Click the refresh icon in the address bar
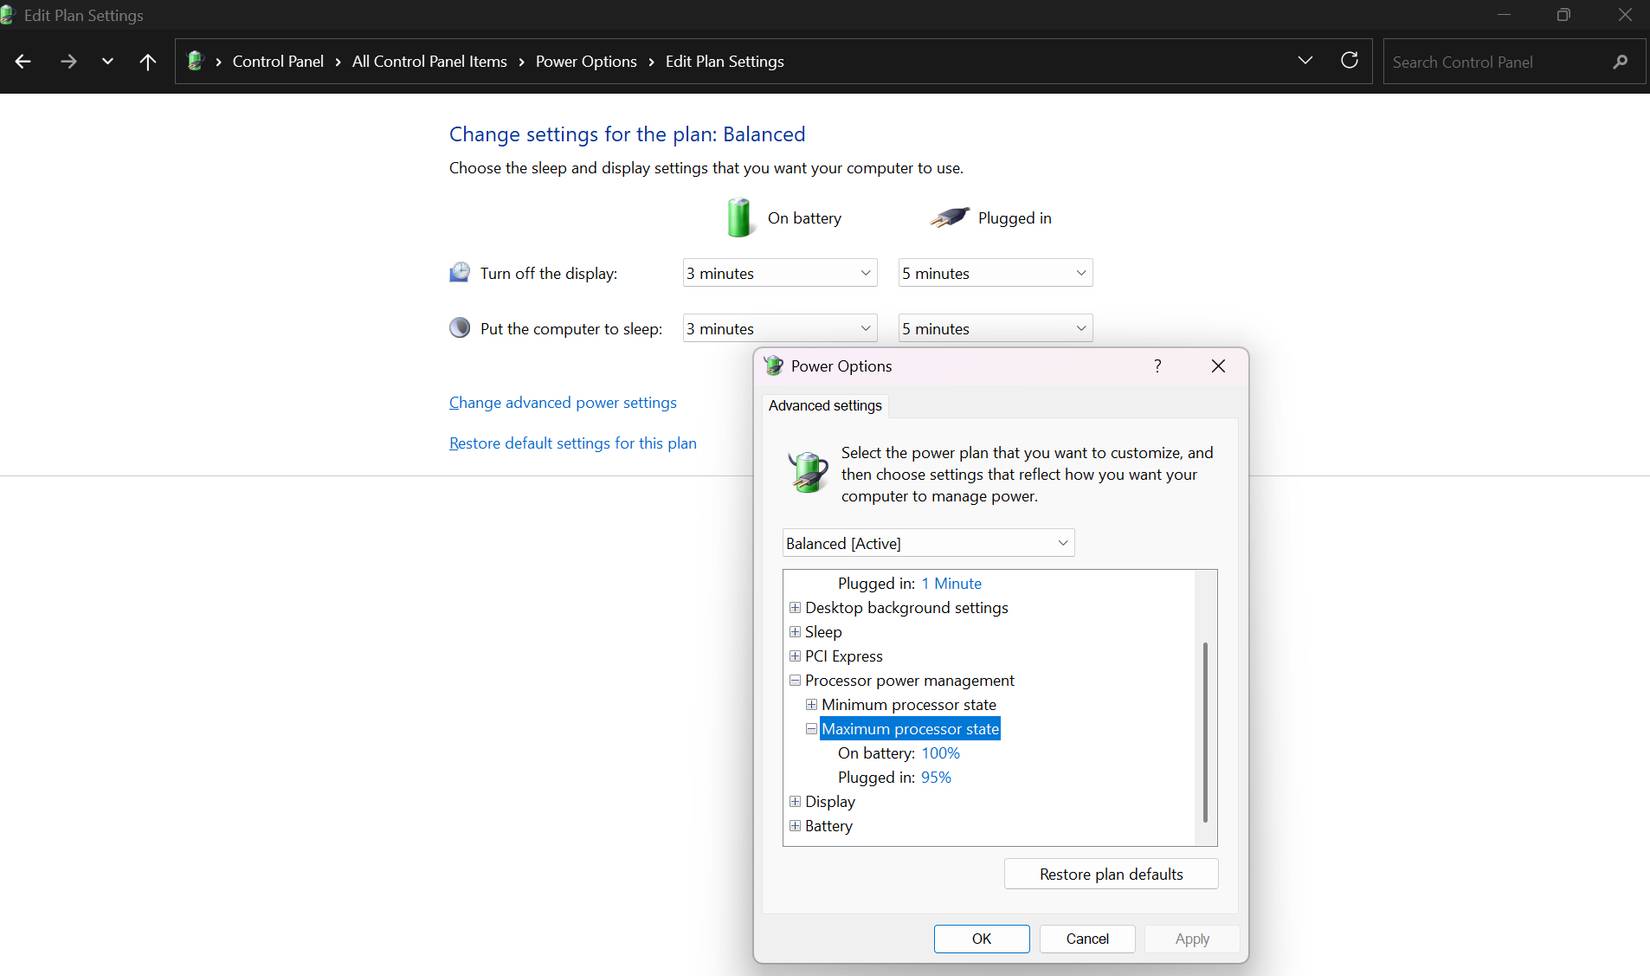The height and width of the screenshot is (976, 1650). point(1349,60)
